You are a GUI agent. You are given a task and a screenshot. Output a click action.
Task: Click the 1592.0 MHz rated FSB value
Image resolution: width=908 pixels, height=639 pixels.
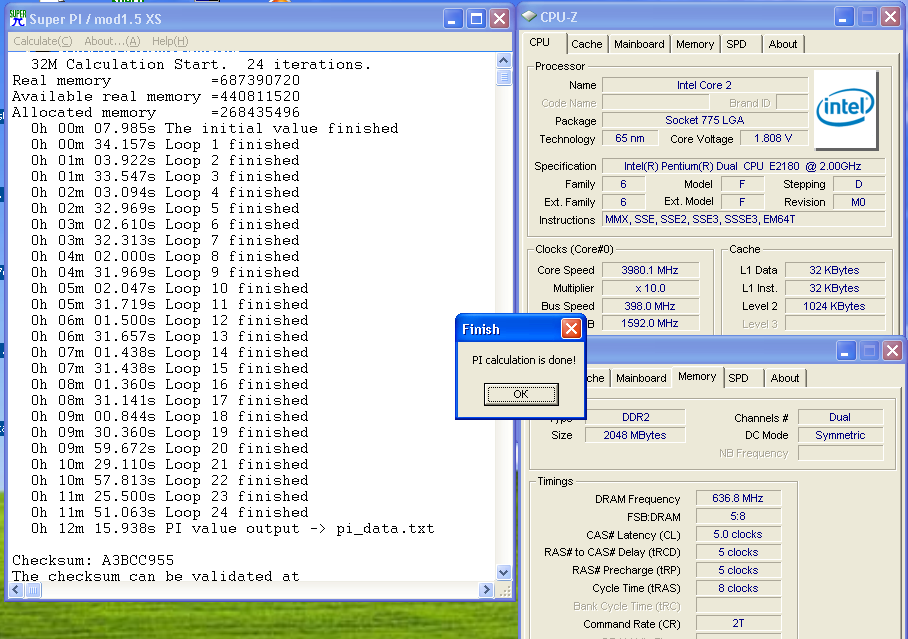(650, 323)
